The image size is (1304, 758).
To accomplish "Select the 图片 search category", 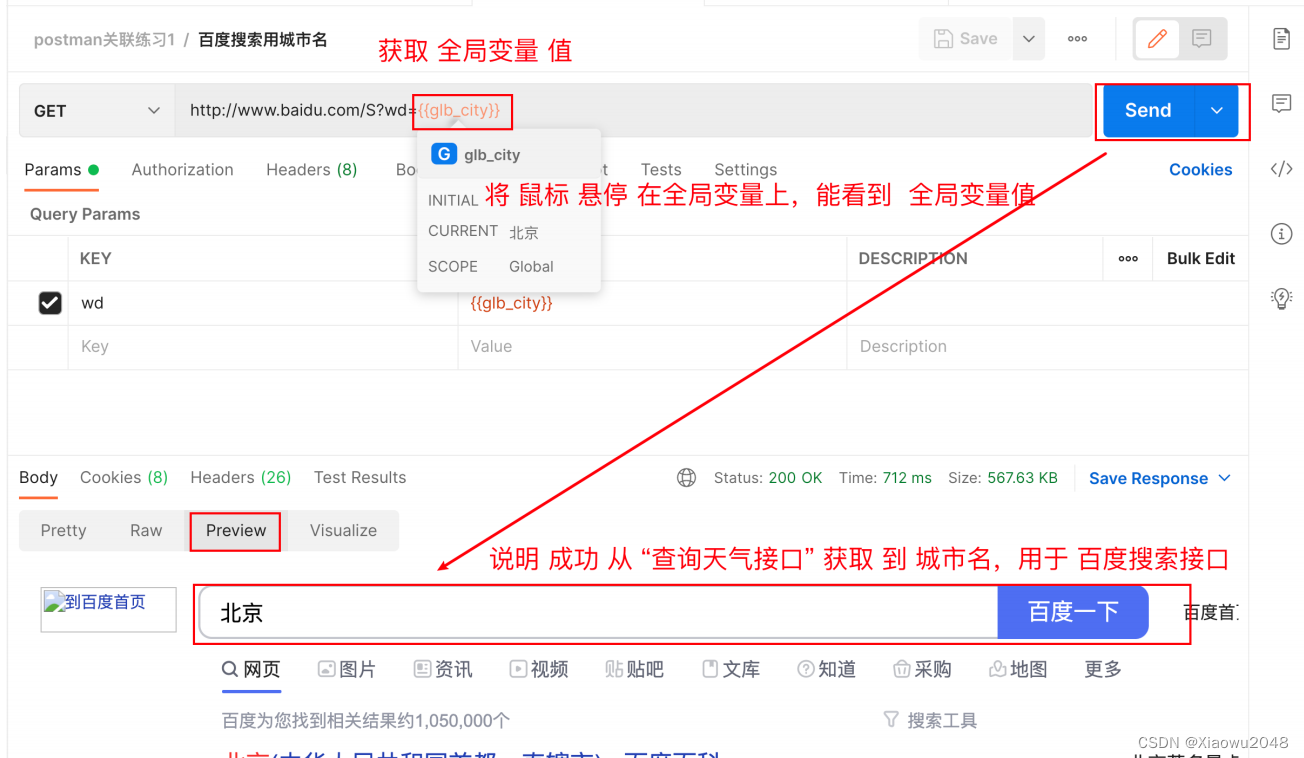I will tap(346, 670).
